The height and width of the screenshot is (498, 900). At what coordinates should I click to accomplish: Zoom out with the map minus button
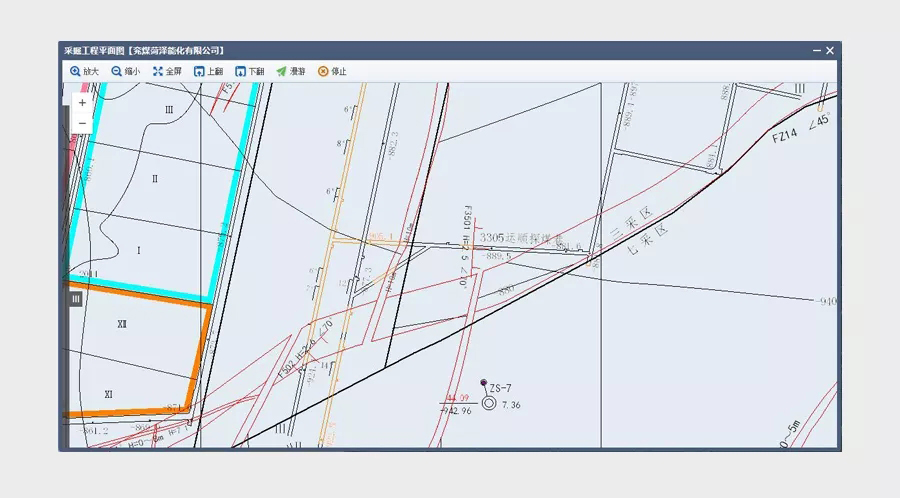(82, 123)
